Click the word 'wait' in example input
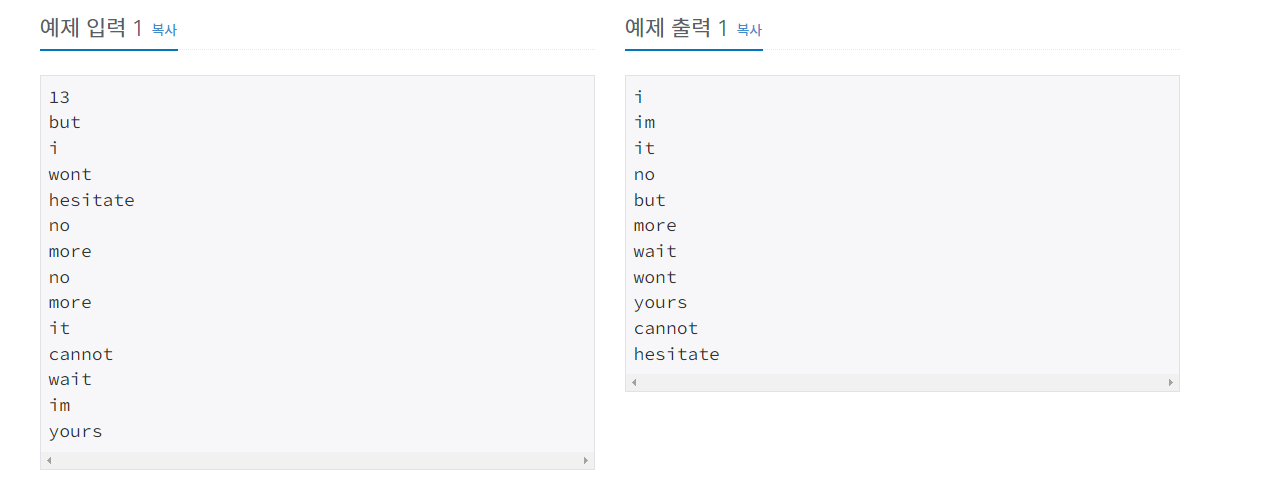The height and width of the screenshot is (494, 1272). 70,379
